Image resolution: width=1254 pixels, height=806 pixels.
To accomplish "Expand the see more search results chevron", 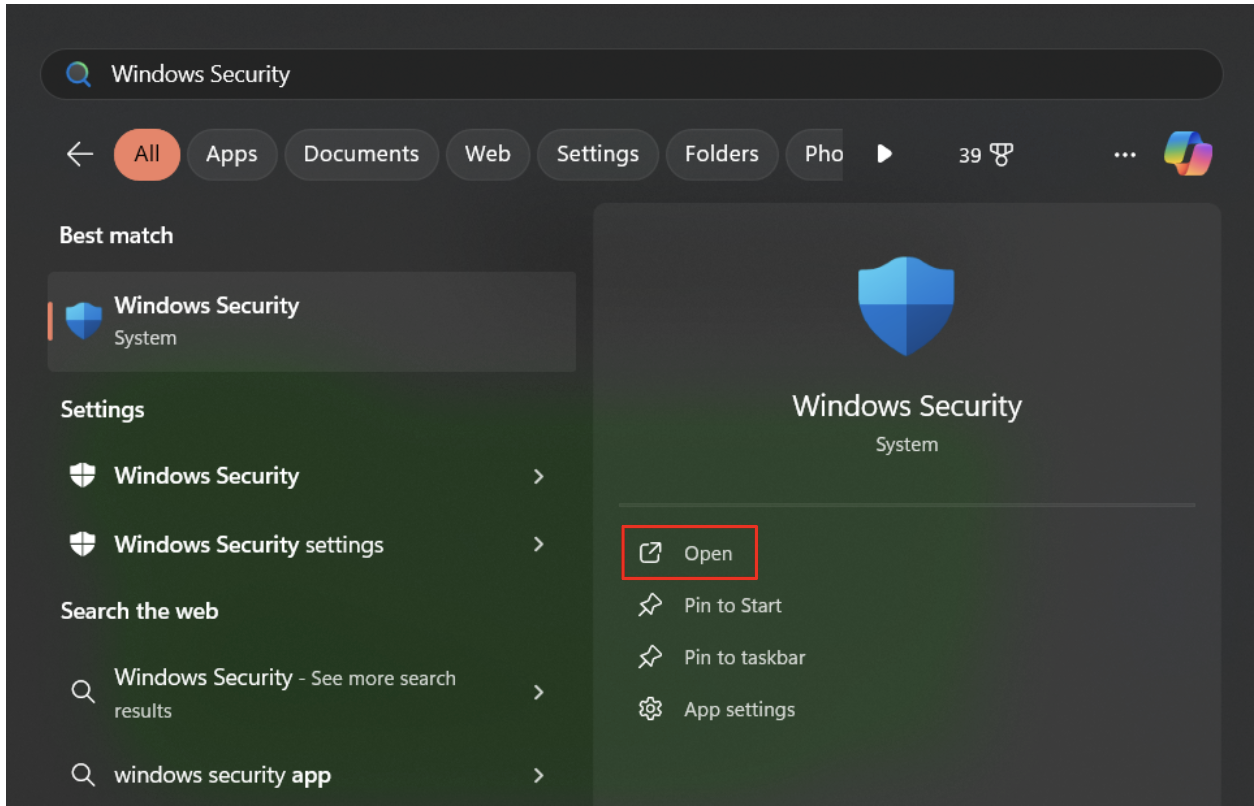I will 538,692.
